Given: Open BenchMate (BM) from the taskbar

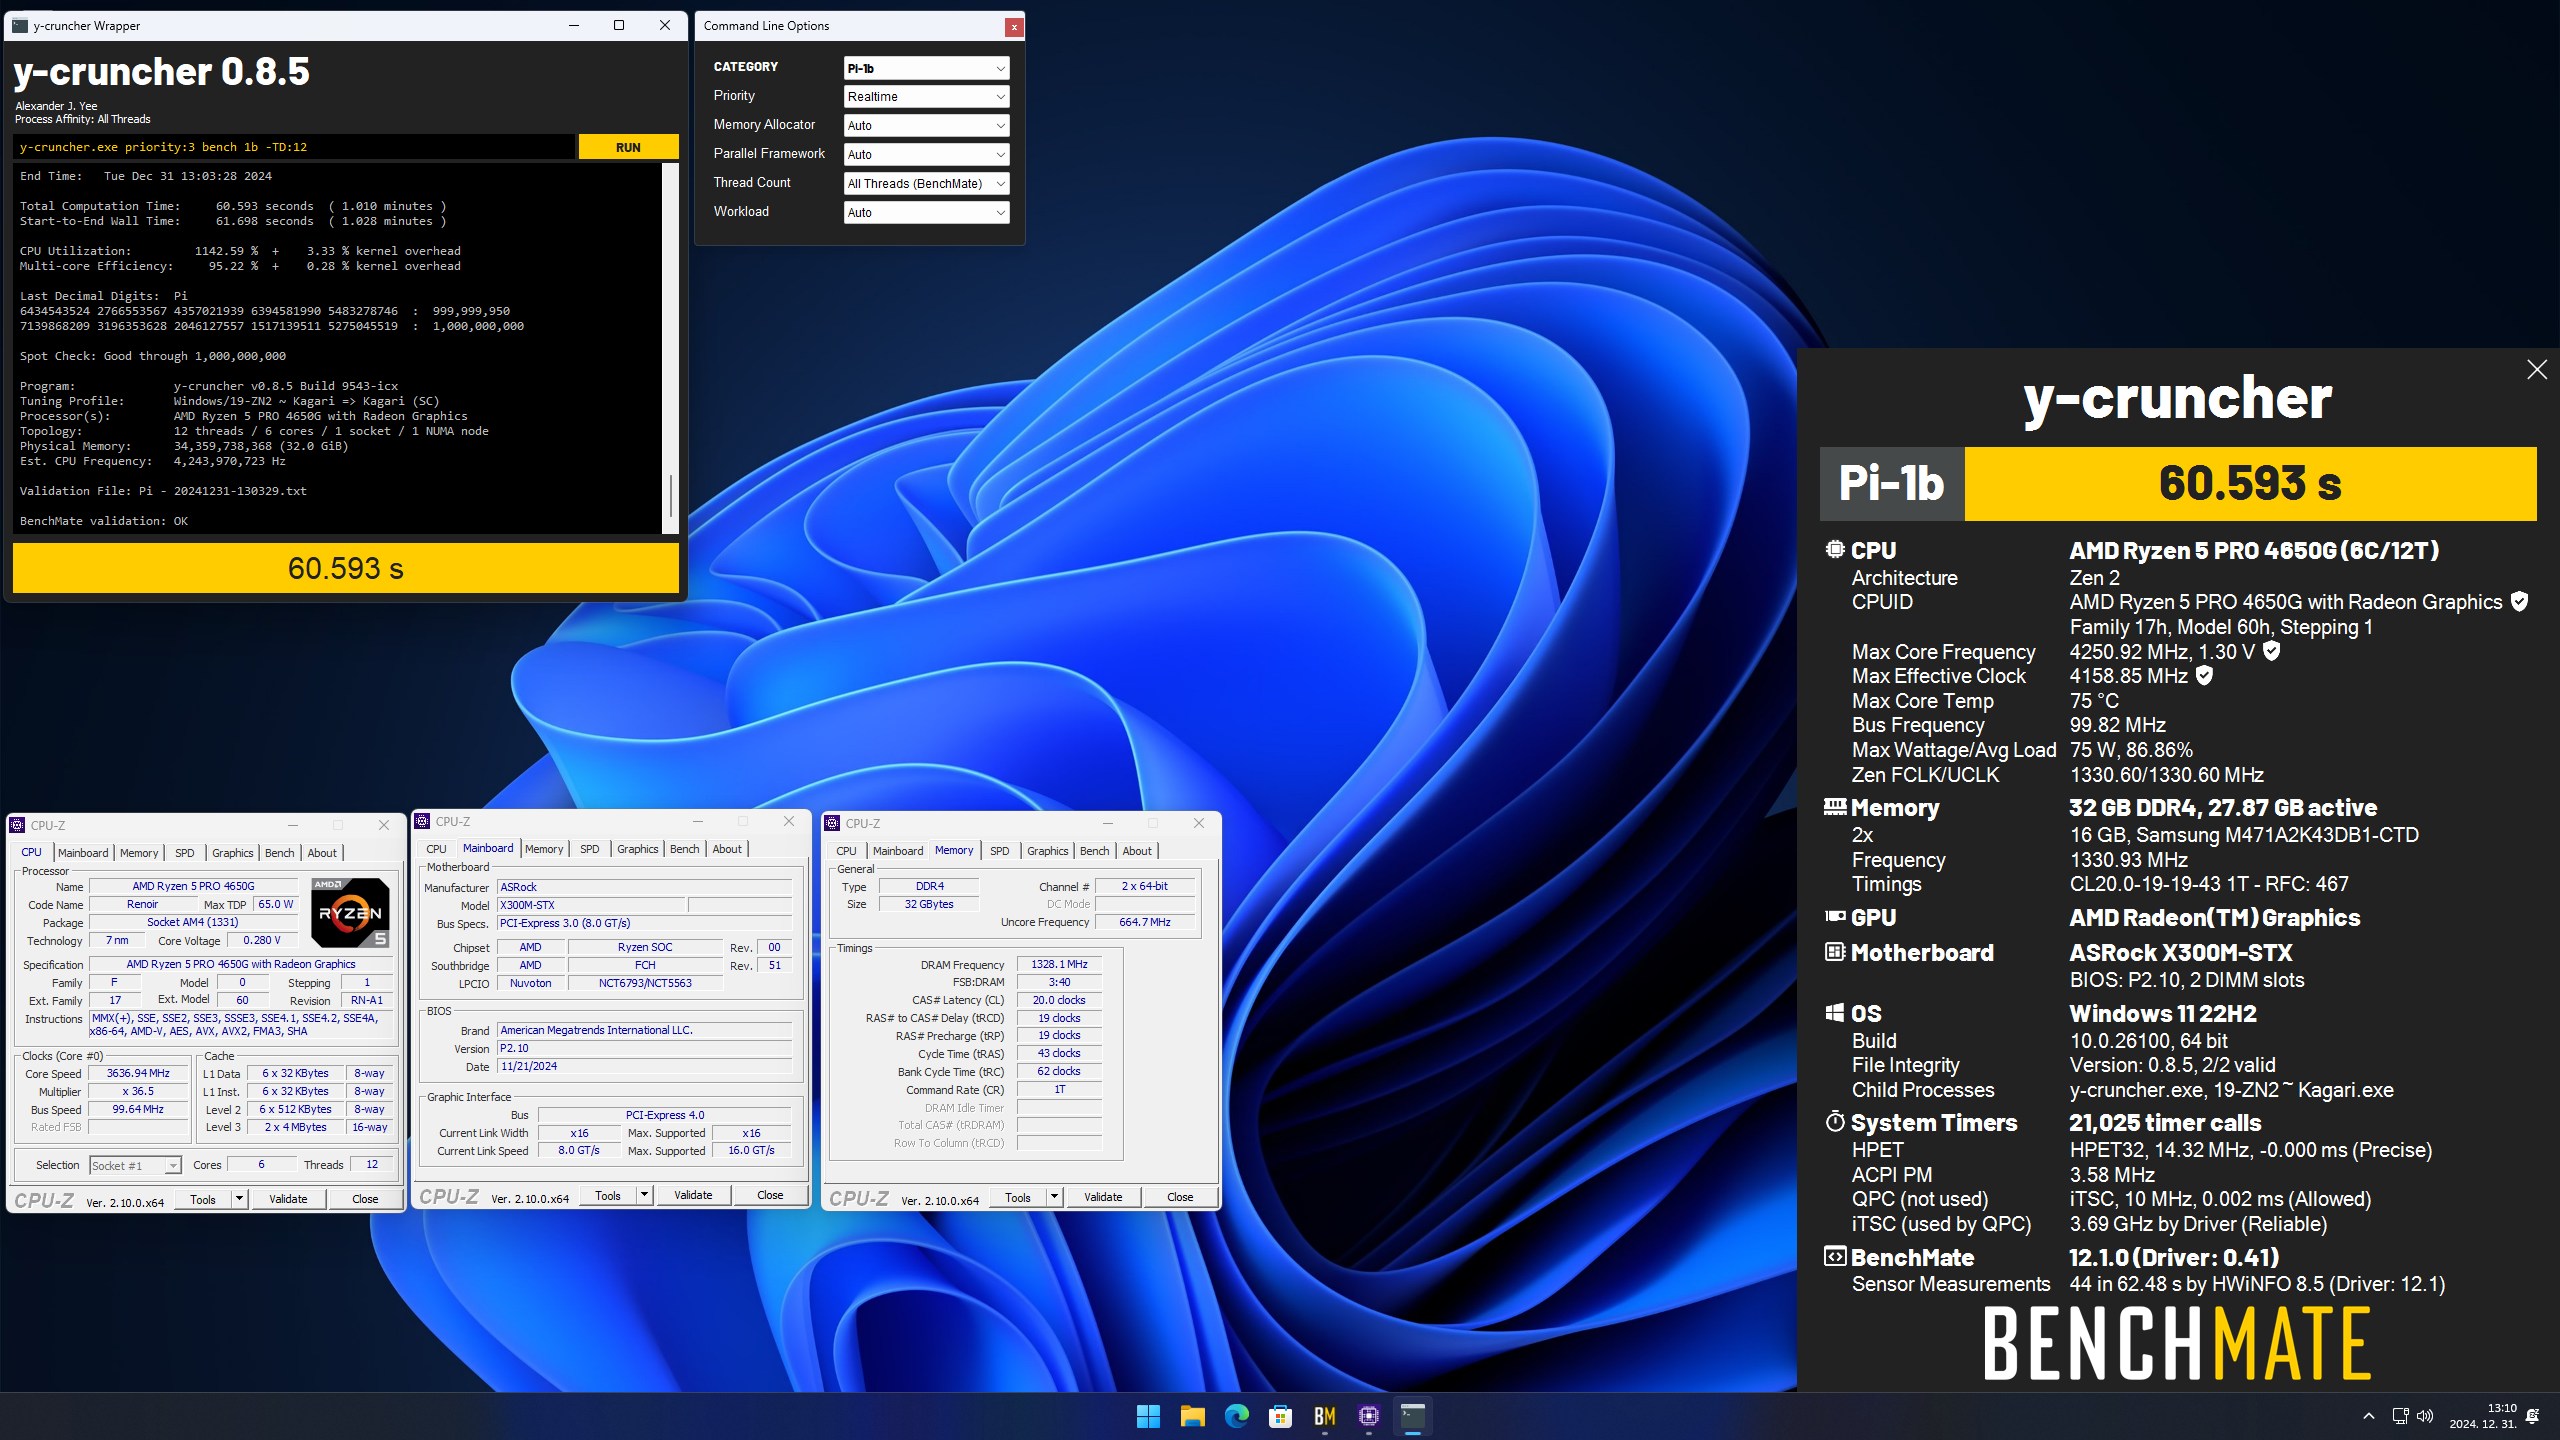Looking at the screenshot, I should (x=1325, y=1416).
